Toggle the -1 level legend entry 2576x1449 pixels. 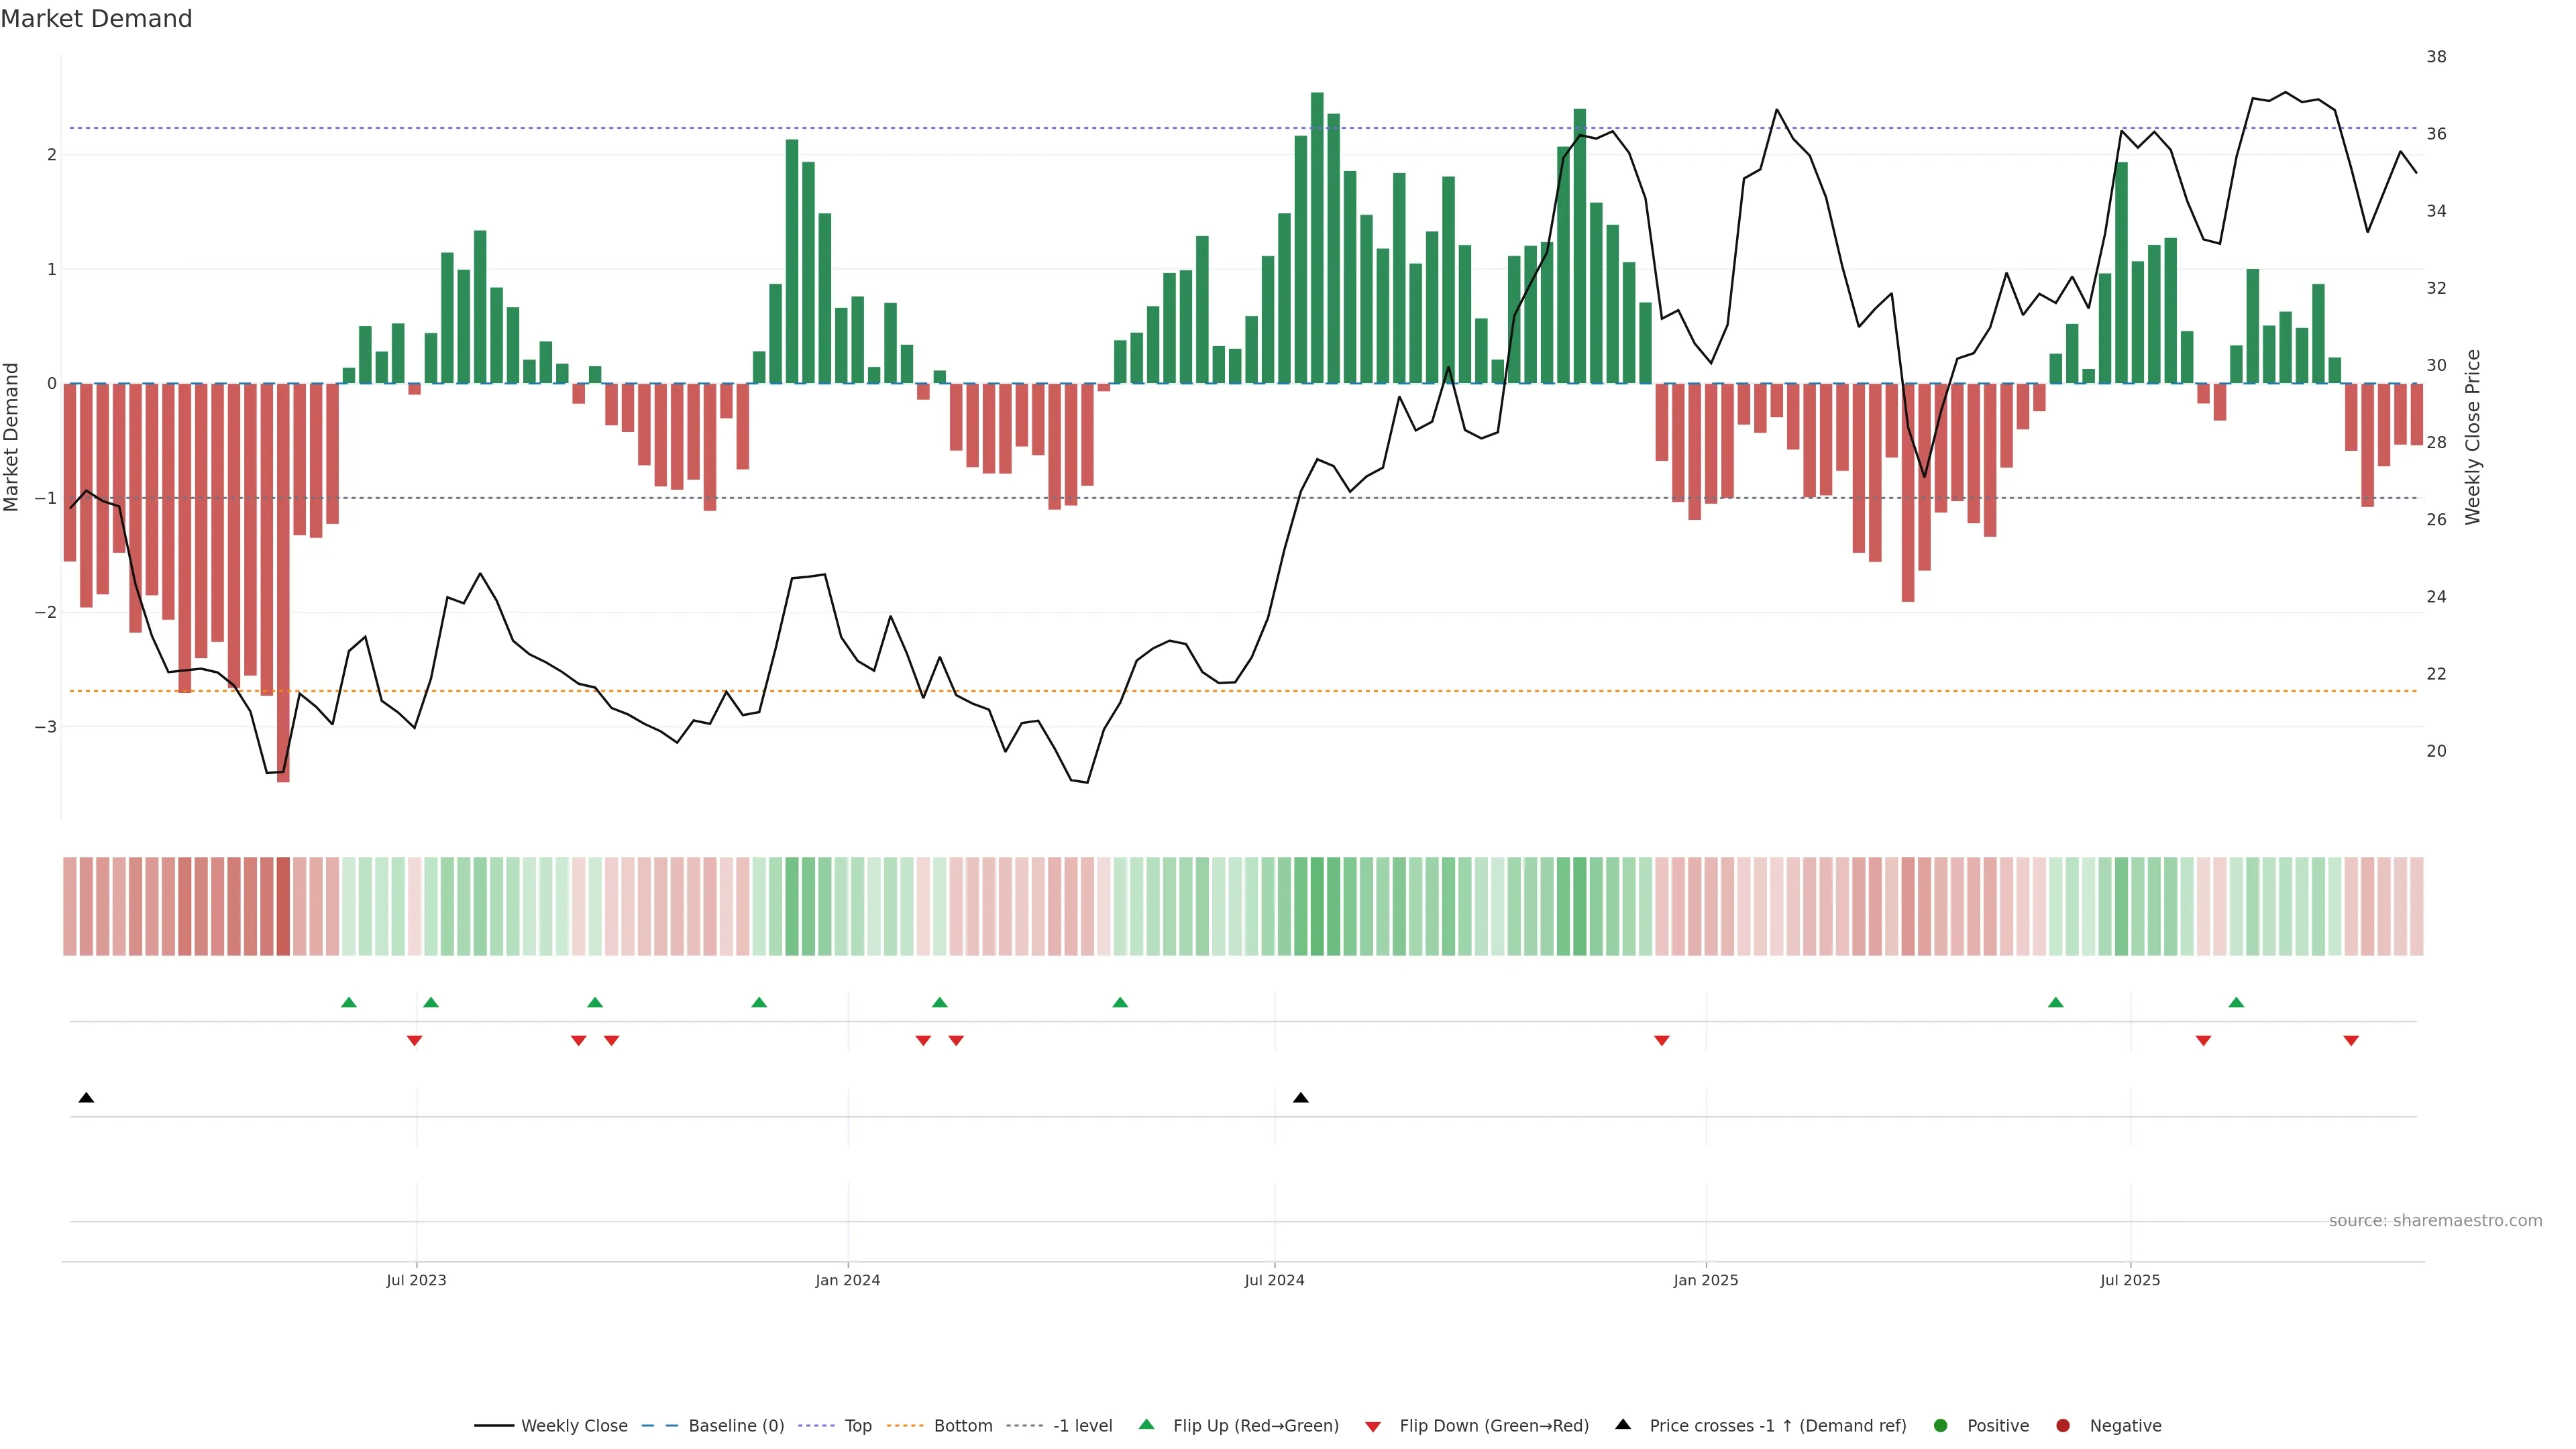point(1082,1425)
